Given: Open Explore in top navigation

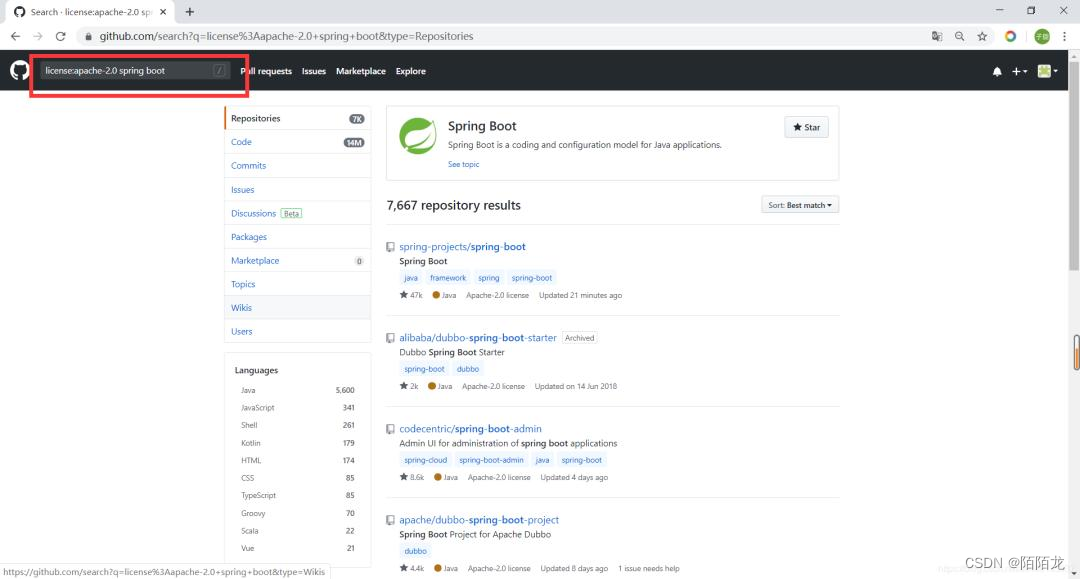Looking at the screenshot, I should (411, 71).
